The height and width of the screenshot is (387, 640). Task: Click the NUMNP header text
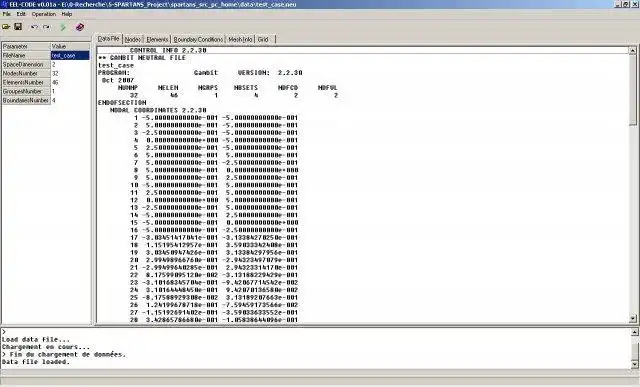coord(128,88)
